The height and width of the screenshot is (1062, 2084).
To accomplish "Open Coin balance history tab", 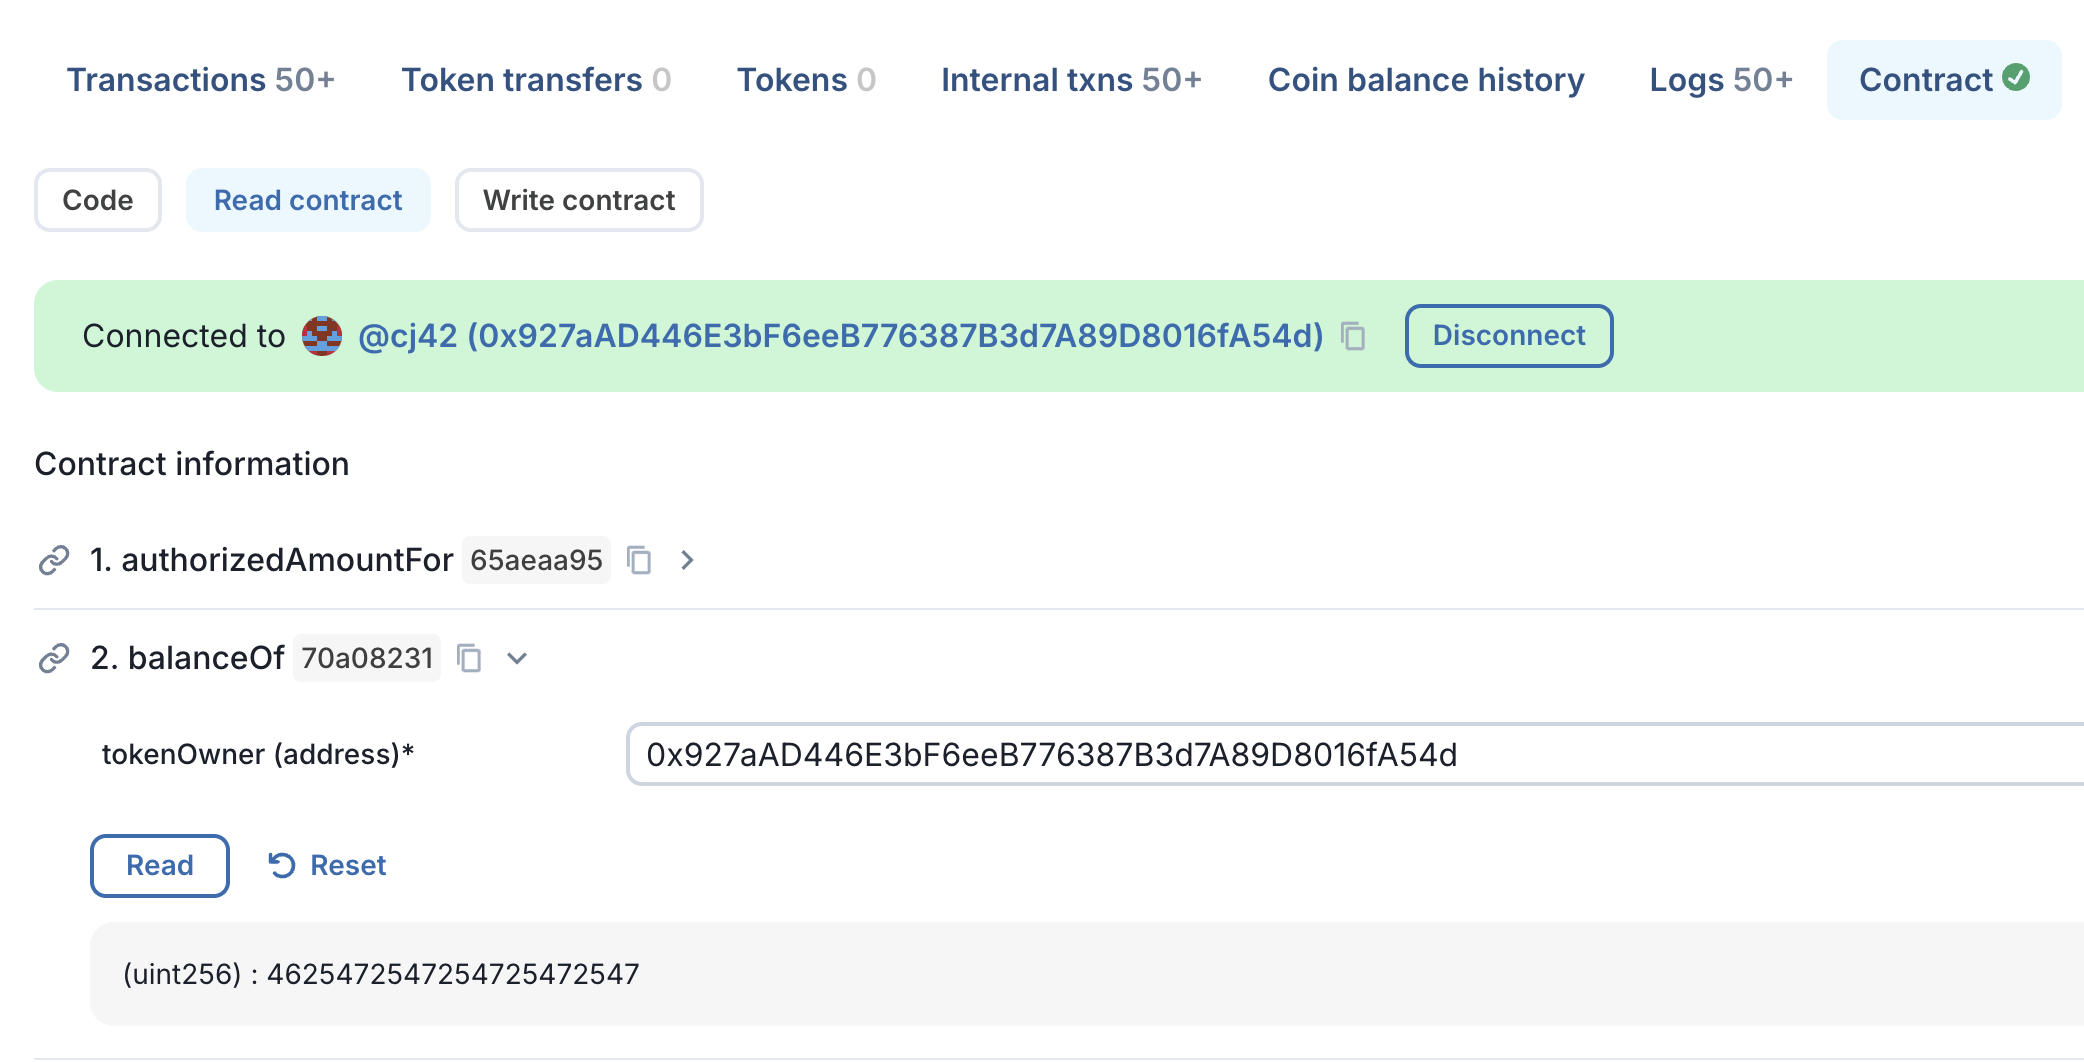I will (x=1426, y=80).
